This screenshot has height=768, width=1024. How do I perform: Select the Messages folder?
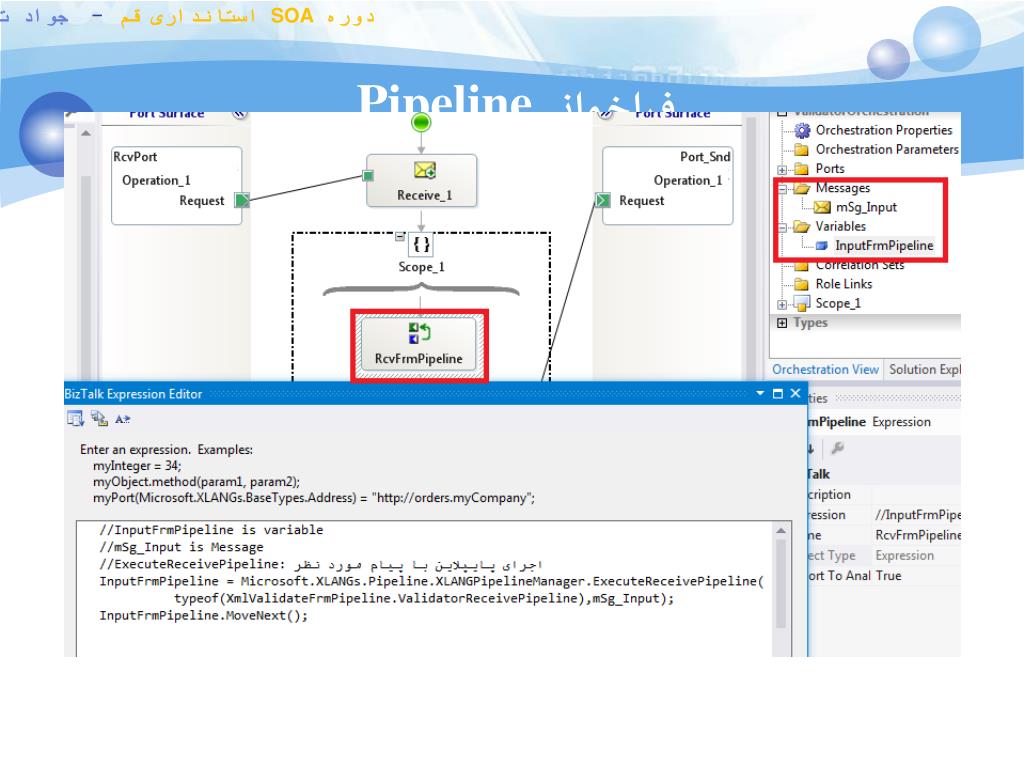(842, 187)
